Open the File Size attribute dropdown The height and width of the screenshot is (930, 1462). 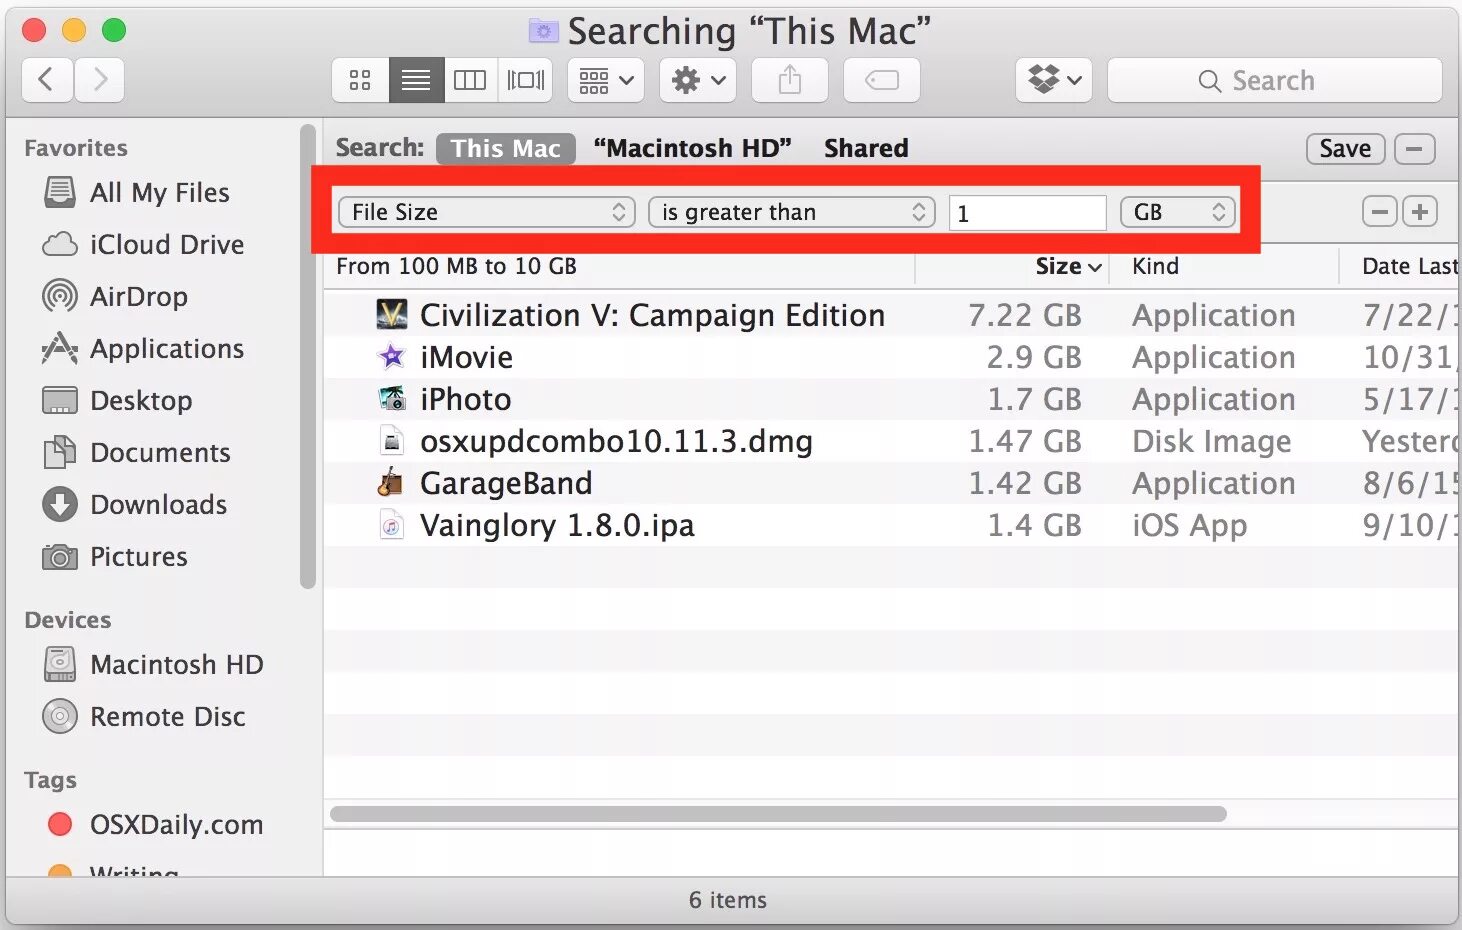click(487, 212)
